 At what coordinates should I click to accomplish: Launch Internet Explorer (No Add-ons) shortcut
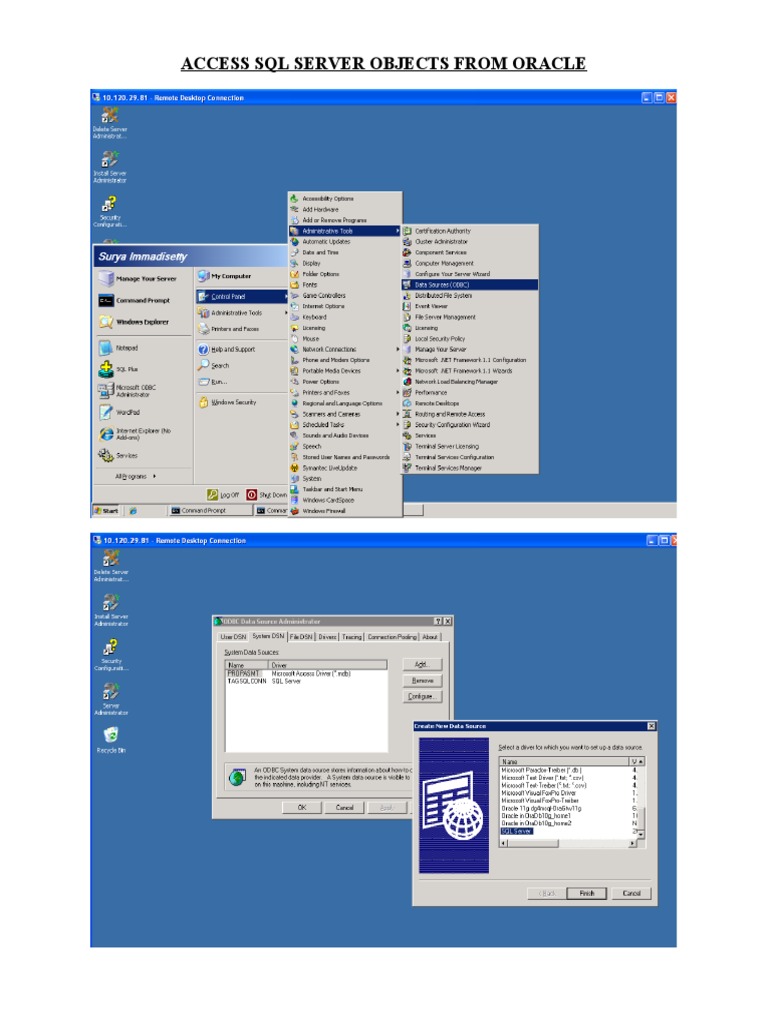[135, 434]
